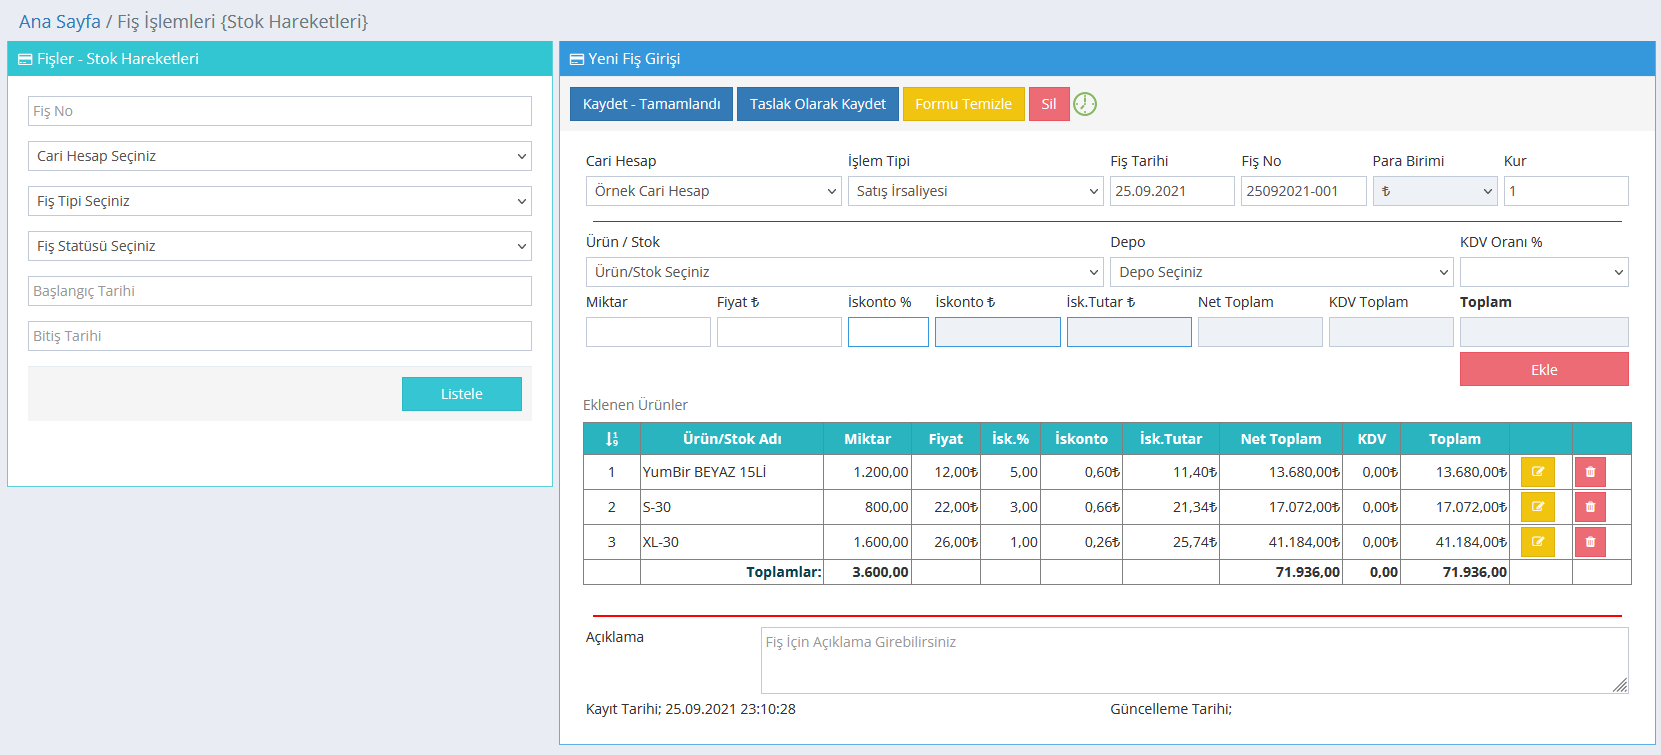Click the Ekle button
The width and height of the screenshot is (1661, 755).
click(x=1544, y=369)
